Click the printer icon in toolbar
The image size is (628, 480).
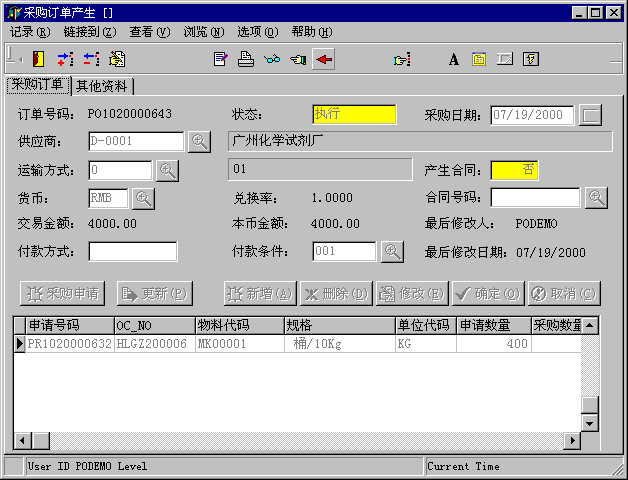click(246, 59)
